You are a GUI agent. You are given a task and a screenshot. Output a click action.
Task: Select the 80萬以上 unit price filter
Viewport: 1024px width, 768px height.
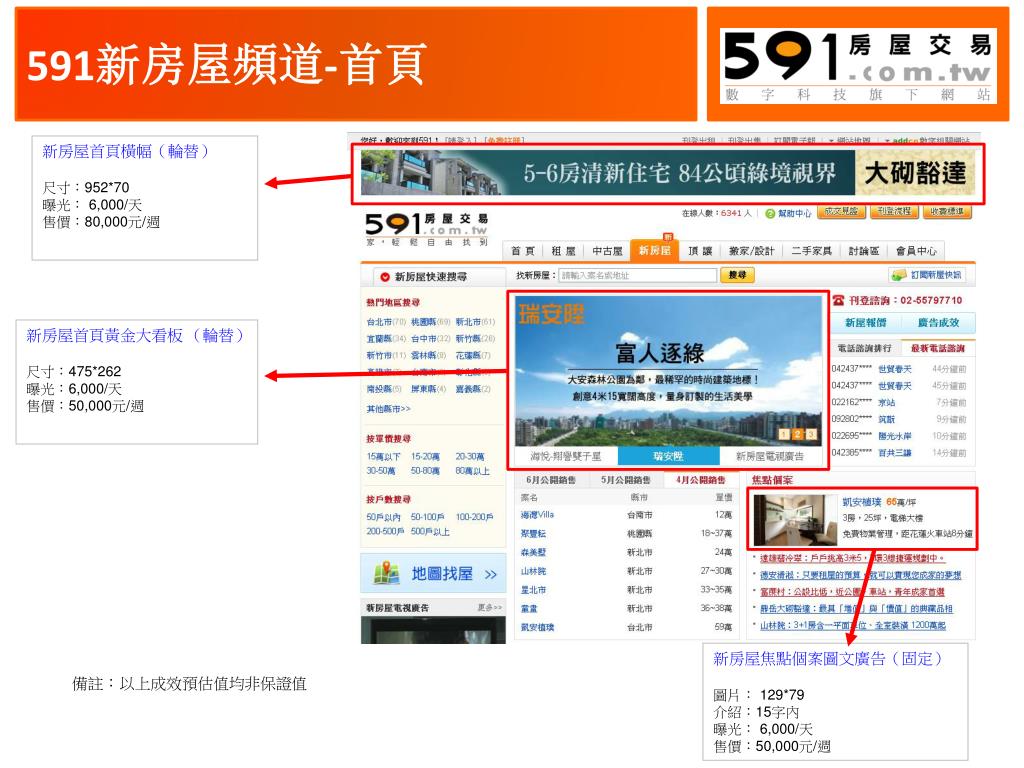[x=472, y=471]
